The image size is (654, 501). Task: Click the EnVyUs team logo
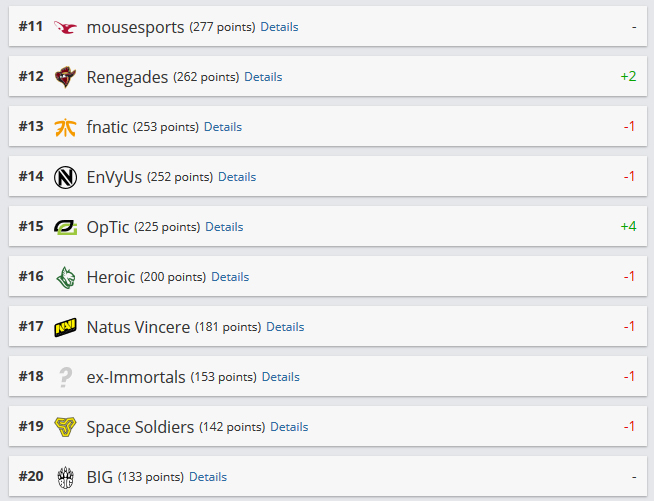coord(66,177)
